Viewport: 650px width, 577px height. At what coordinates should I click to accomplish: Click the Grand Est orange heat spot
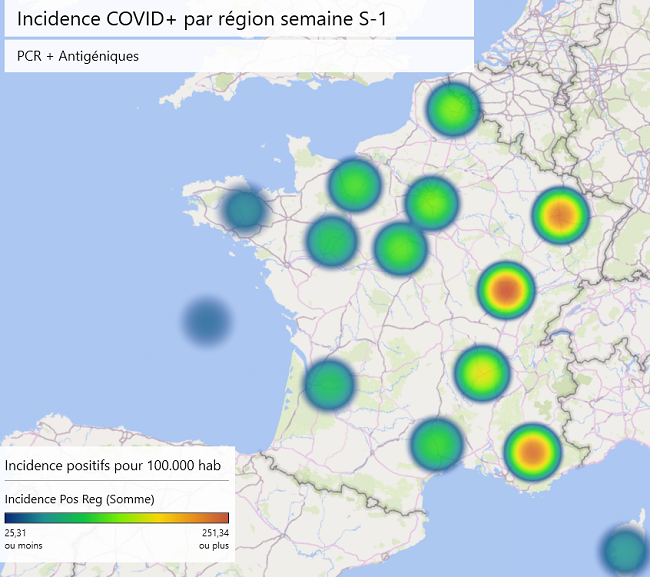pyautogui.click(x=561, y=216)
